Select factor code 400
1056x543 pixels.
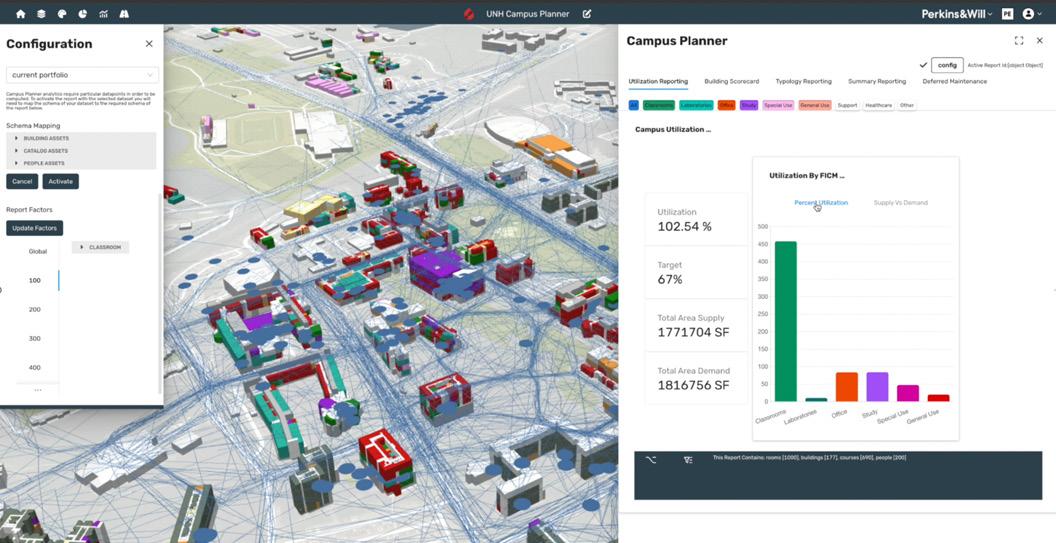35,367
